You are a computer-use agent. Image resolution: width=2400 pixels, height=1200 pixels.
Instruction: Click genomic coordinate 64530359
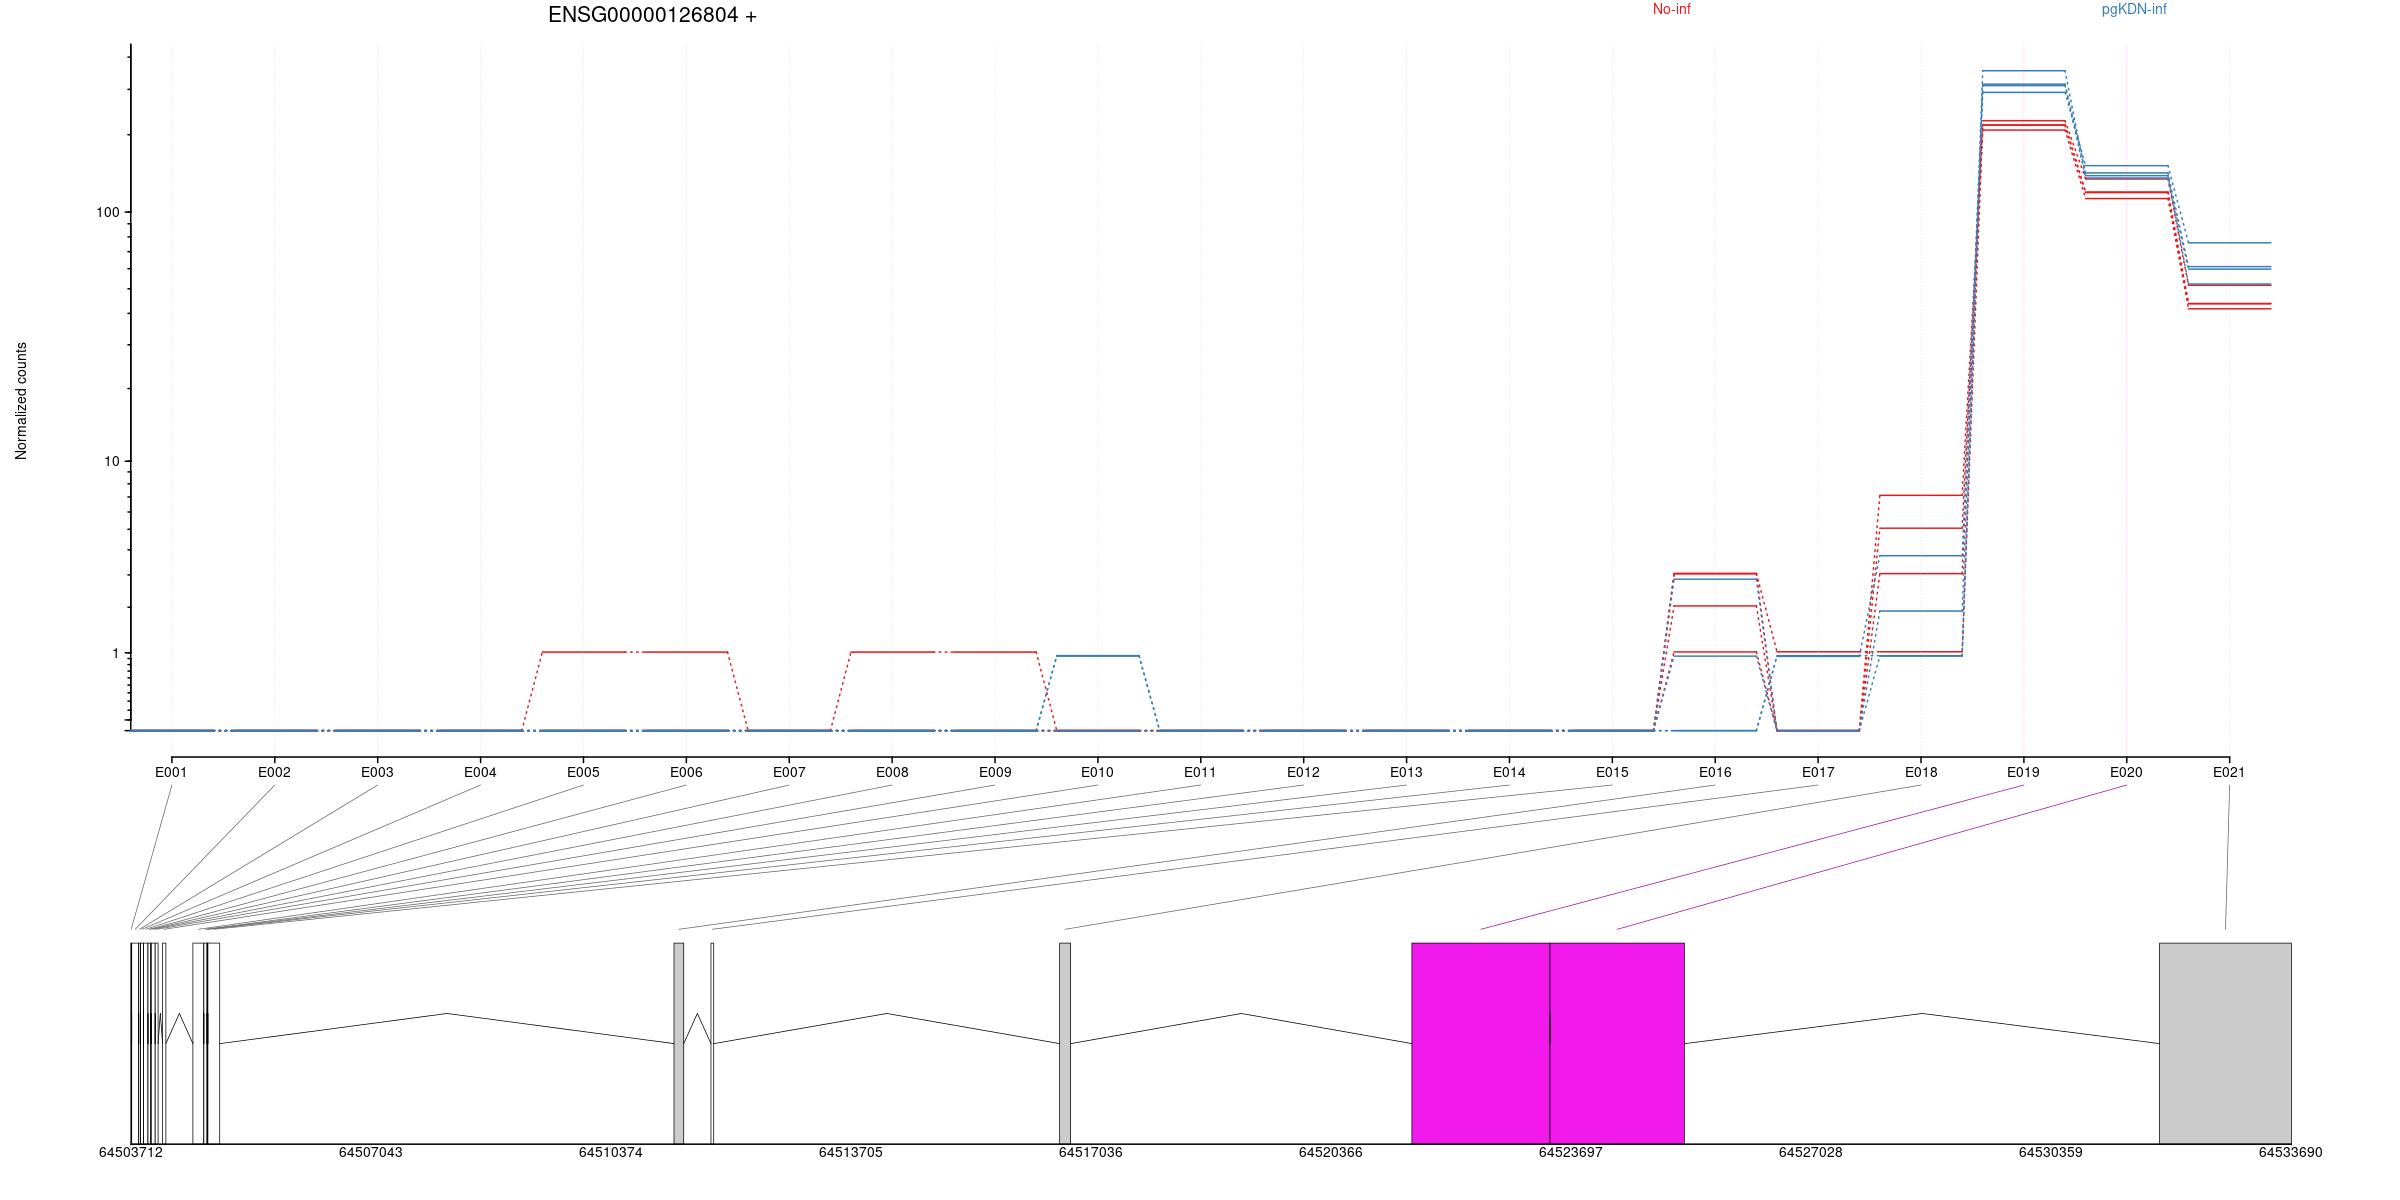click(2050, 1152)
